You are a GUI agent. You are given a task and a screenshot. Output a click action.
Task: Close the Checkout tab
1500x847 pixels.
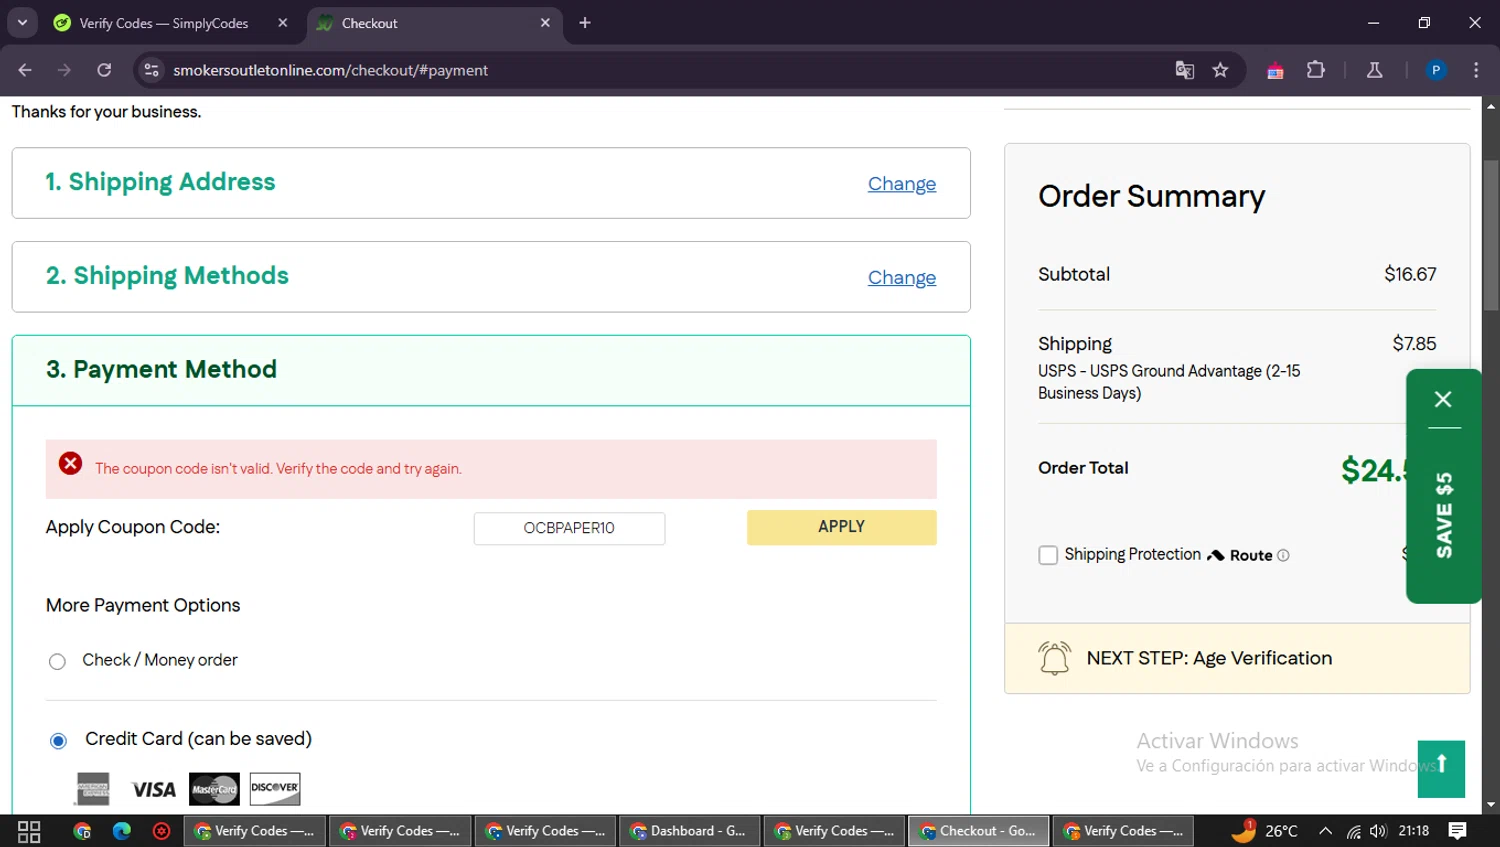coord(545,23)
